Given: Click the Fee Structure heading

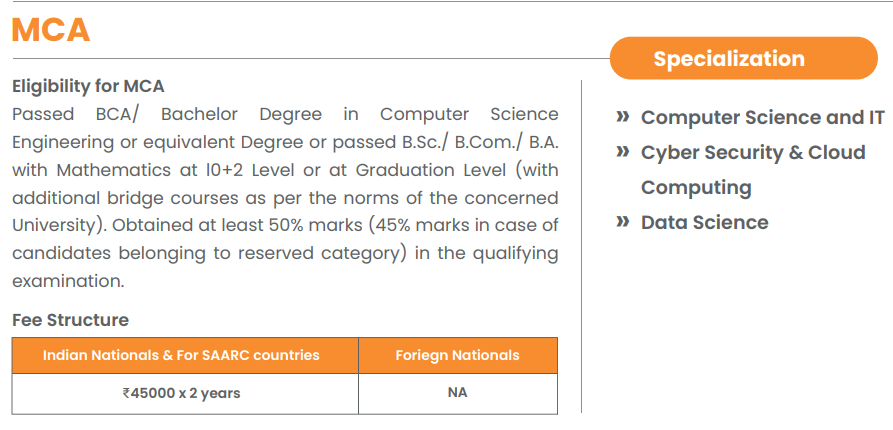Looking at the screenshot, I should point(70,320).
